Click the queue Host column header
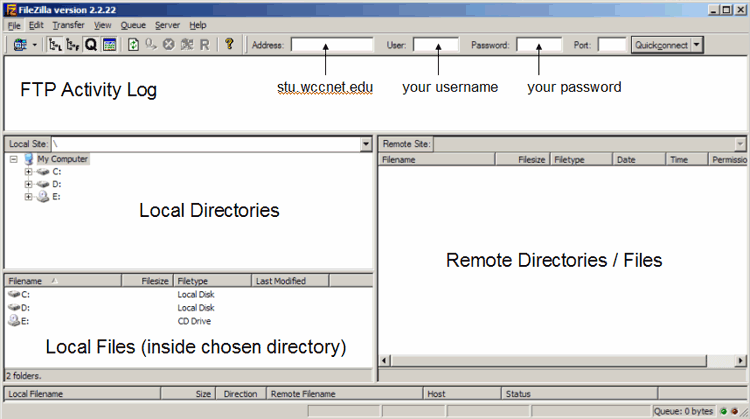 462,394
